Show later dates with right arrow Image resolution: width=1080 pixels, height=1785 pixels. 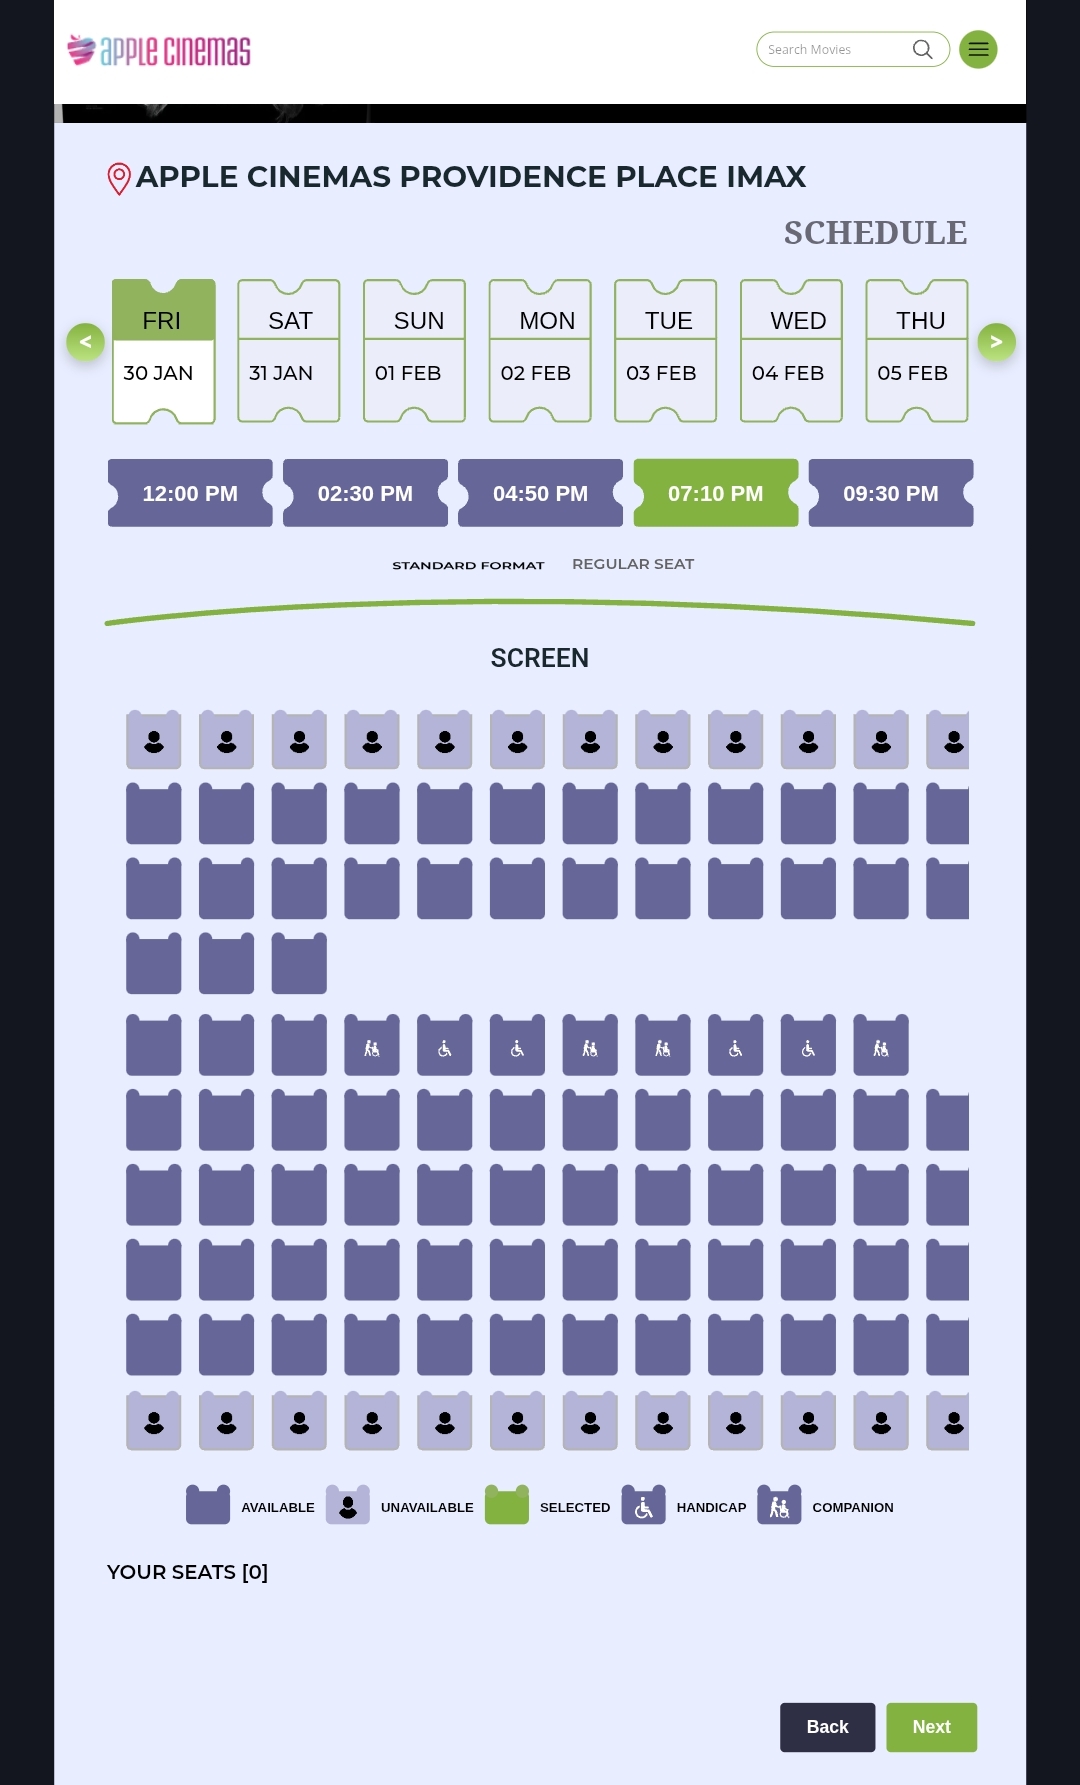click(x=996, y=342)
